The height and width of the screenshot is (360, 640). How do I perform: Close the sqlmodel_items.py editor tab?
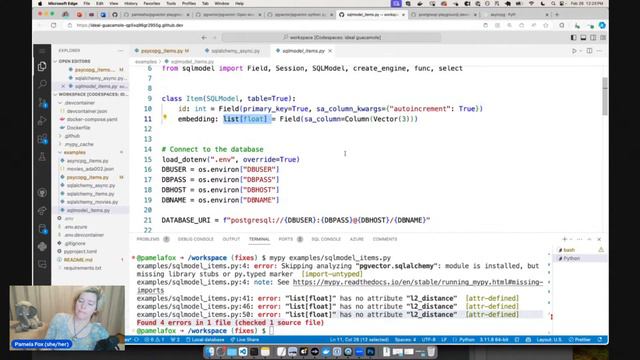click(x=330, y=51)
